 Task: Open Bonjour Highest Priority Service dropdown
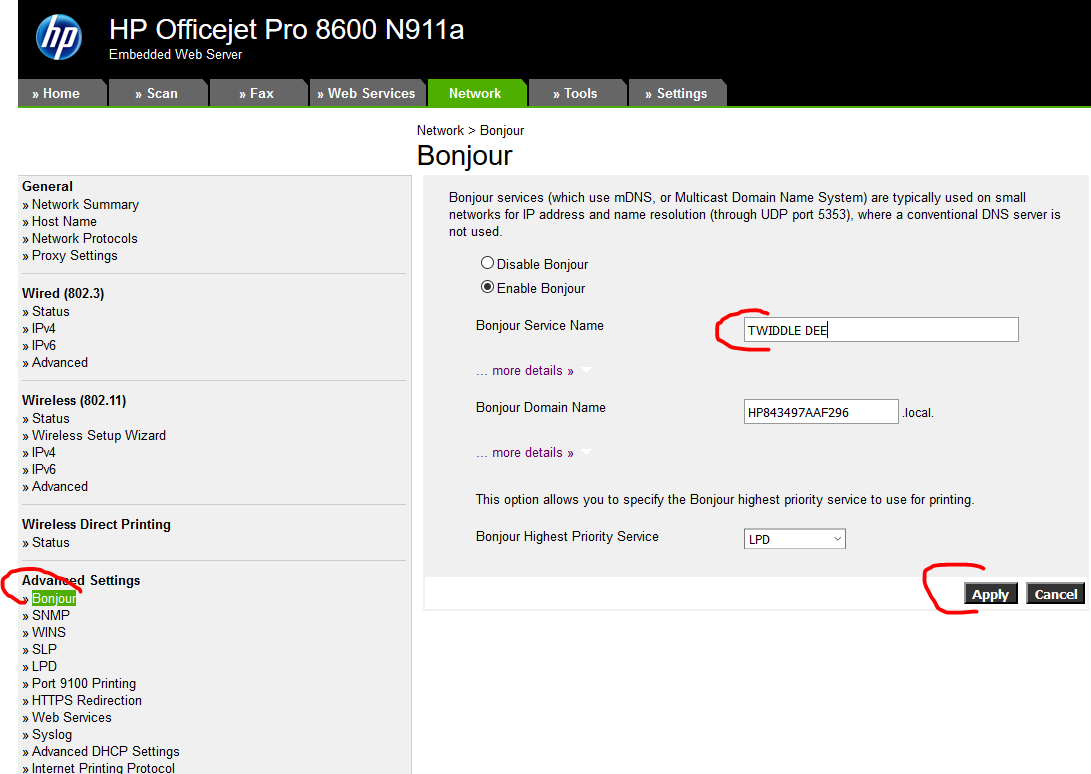(x=795, y=539)
